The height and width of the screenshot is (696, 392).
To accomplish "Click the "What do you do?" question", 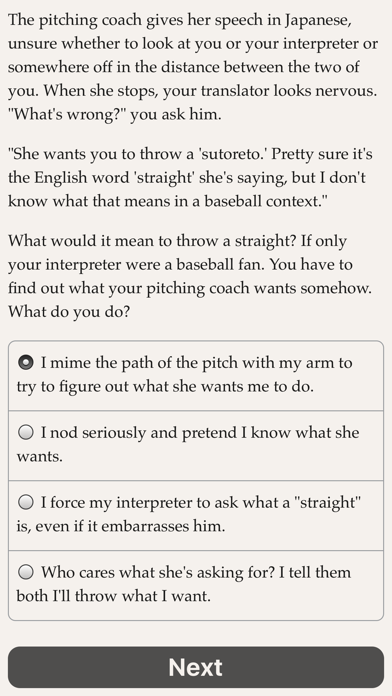I will pos(69,312).
